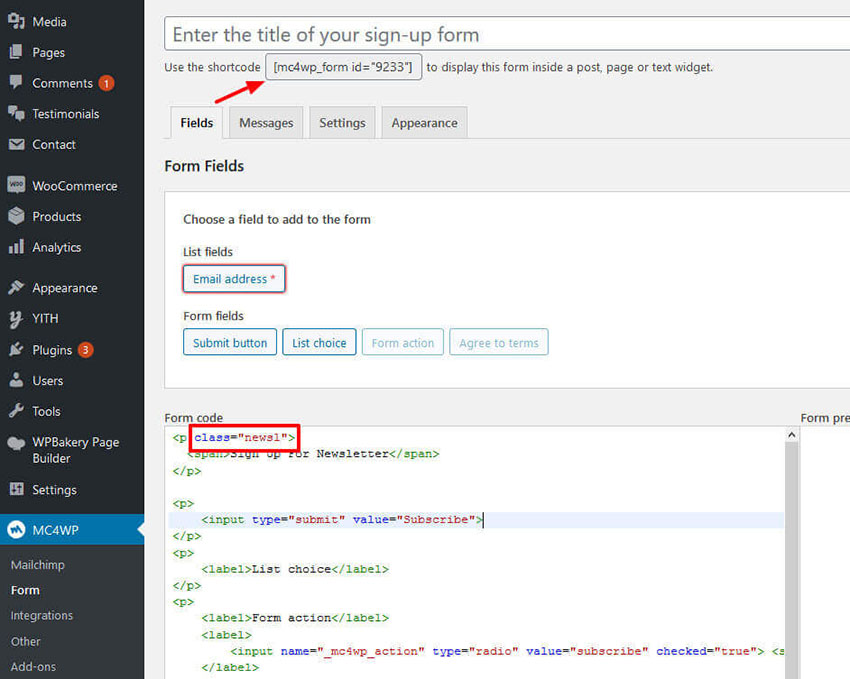Screen dimensions: 850x679
Task: Open Analytics via bar chart icon
Action: coord(16,247)
